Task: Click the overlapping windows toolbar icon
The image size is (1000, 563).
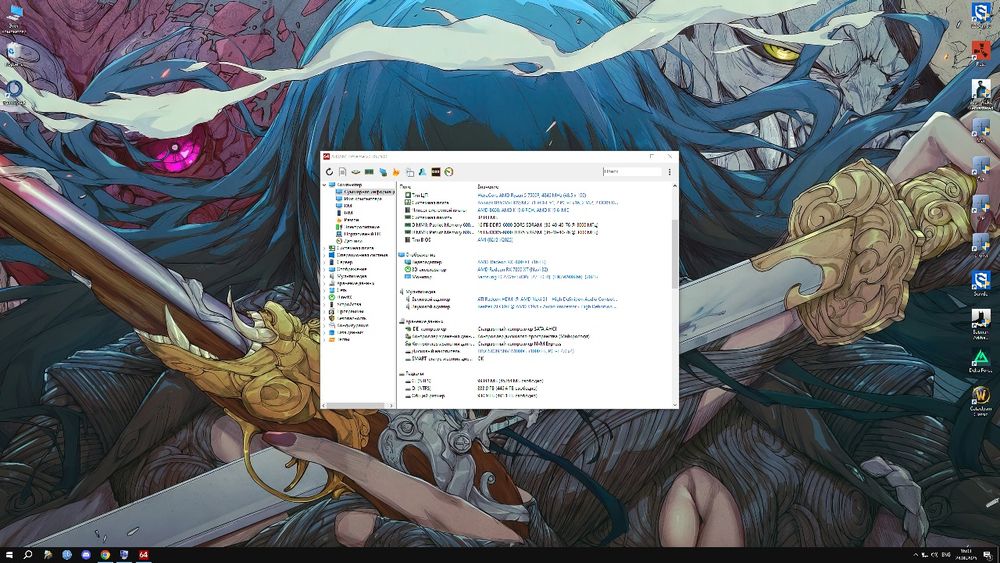Action: click(x=409, y=172)
